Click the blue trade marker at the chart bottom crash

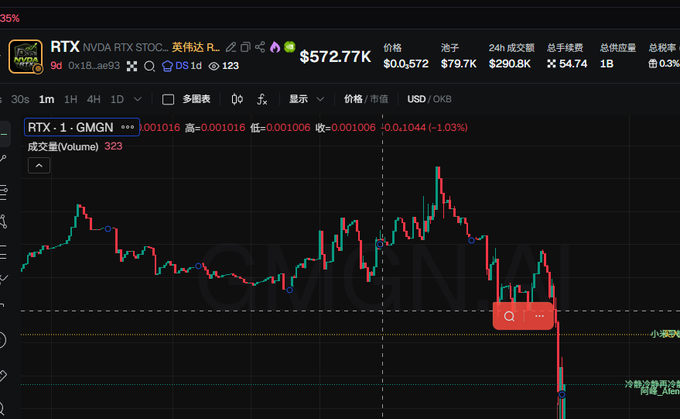(x=562, y=394)
